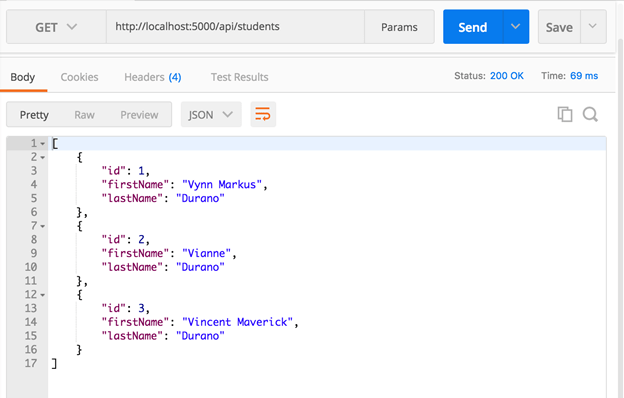Viewport: 624px width, 398px height.
Task: Select the Pretty view mode
Action: tap(34, 115)
